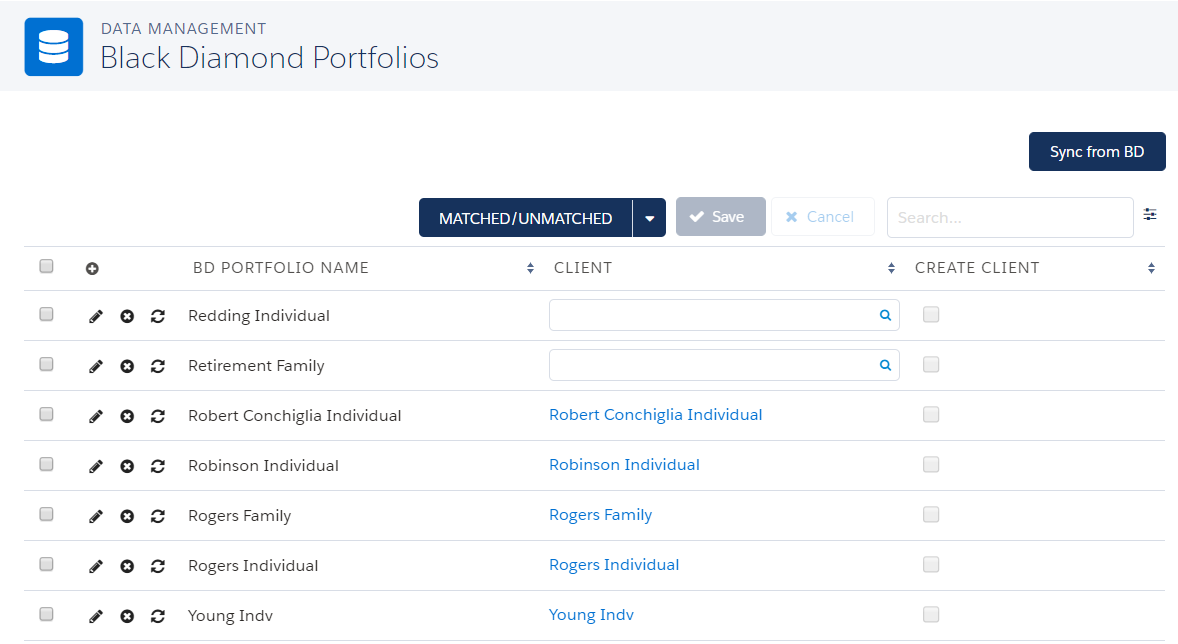
Task: Refresh the Redding Individual portfolio
Action: click(158, 316)
